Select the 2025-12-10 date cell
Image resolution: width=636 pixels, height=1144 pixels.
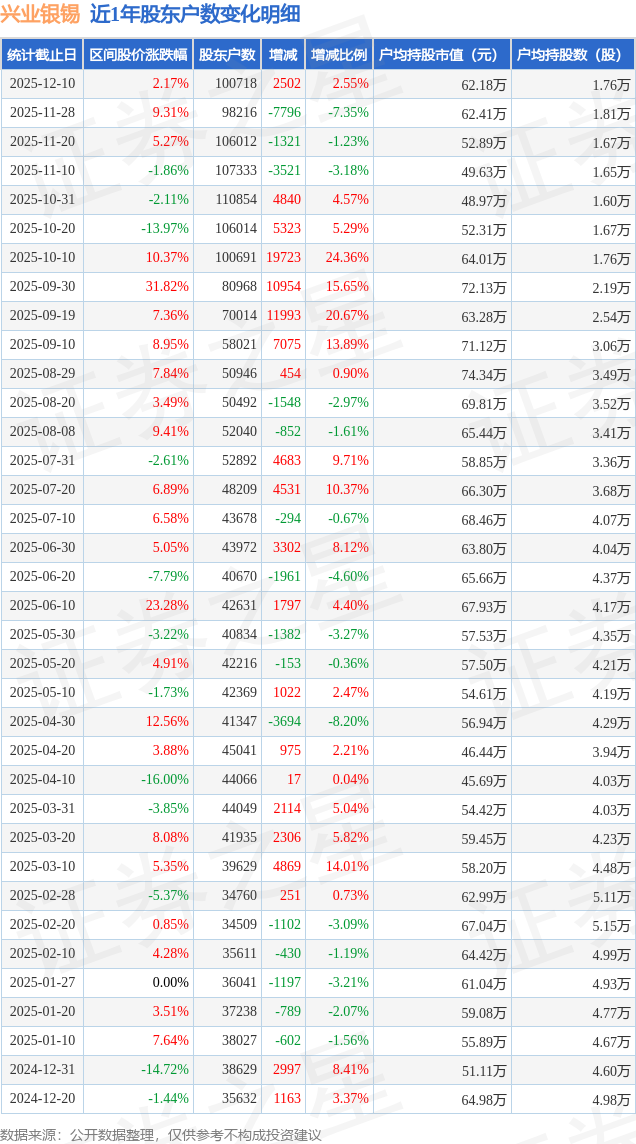[x=42, y=84]
